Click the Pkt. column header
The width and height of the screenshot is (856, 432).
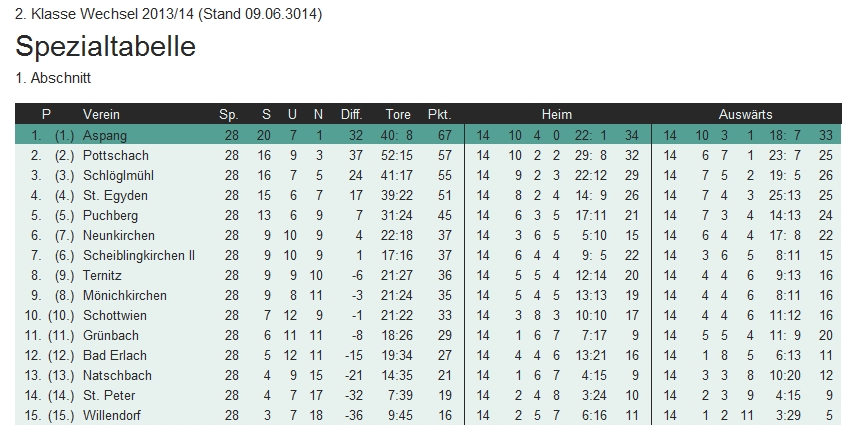click(440, 114)
